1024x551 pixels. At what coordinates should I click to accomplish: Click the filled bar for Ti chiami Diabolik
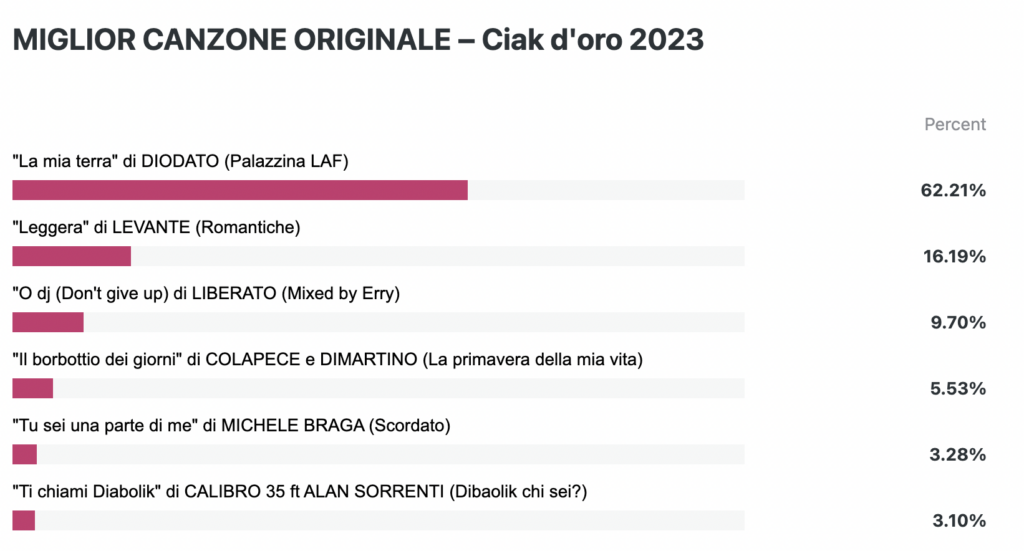(x=24, y=520)
